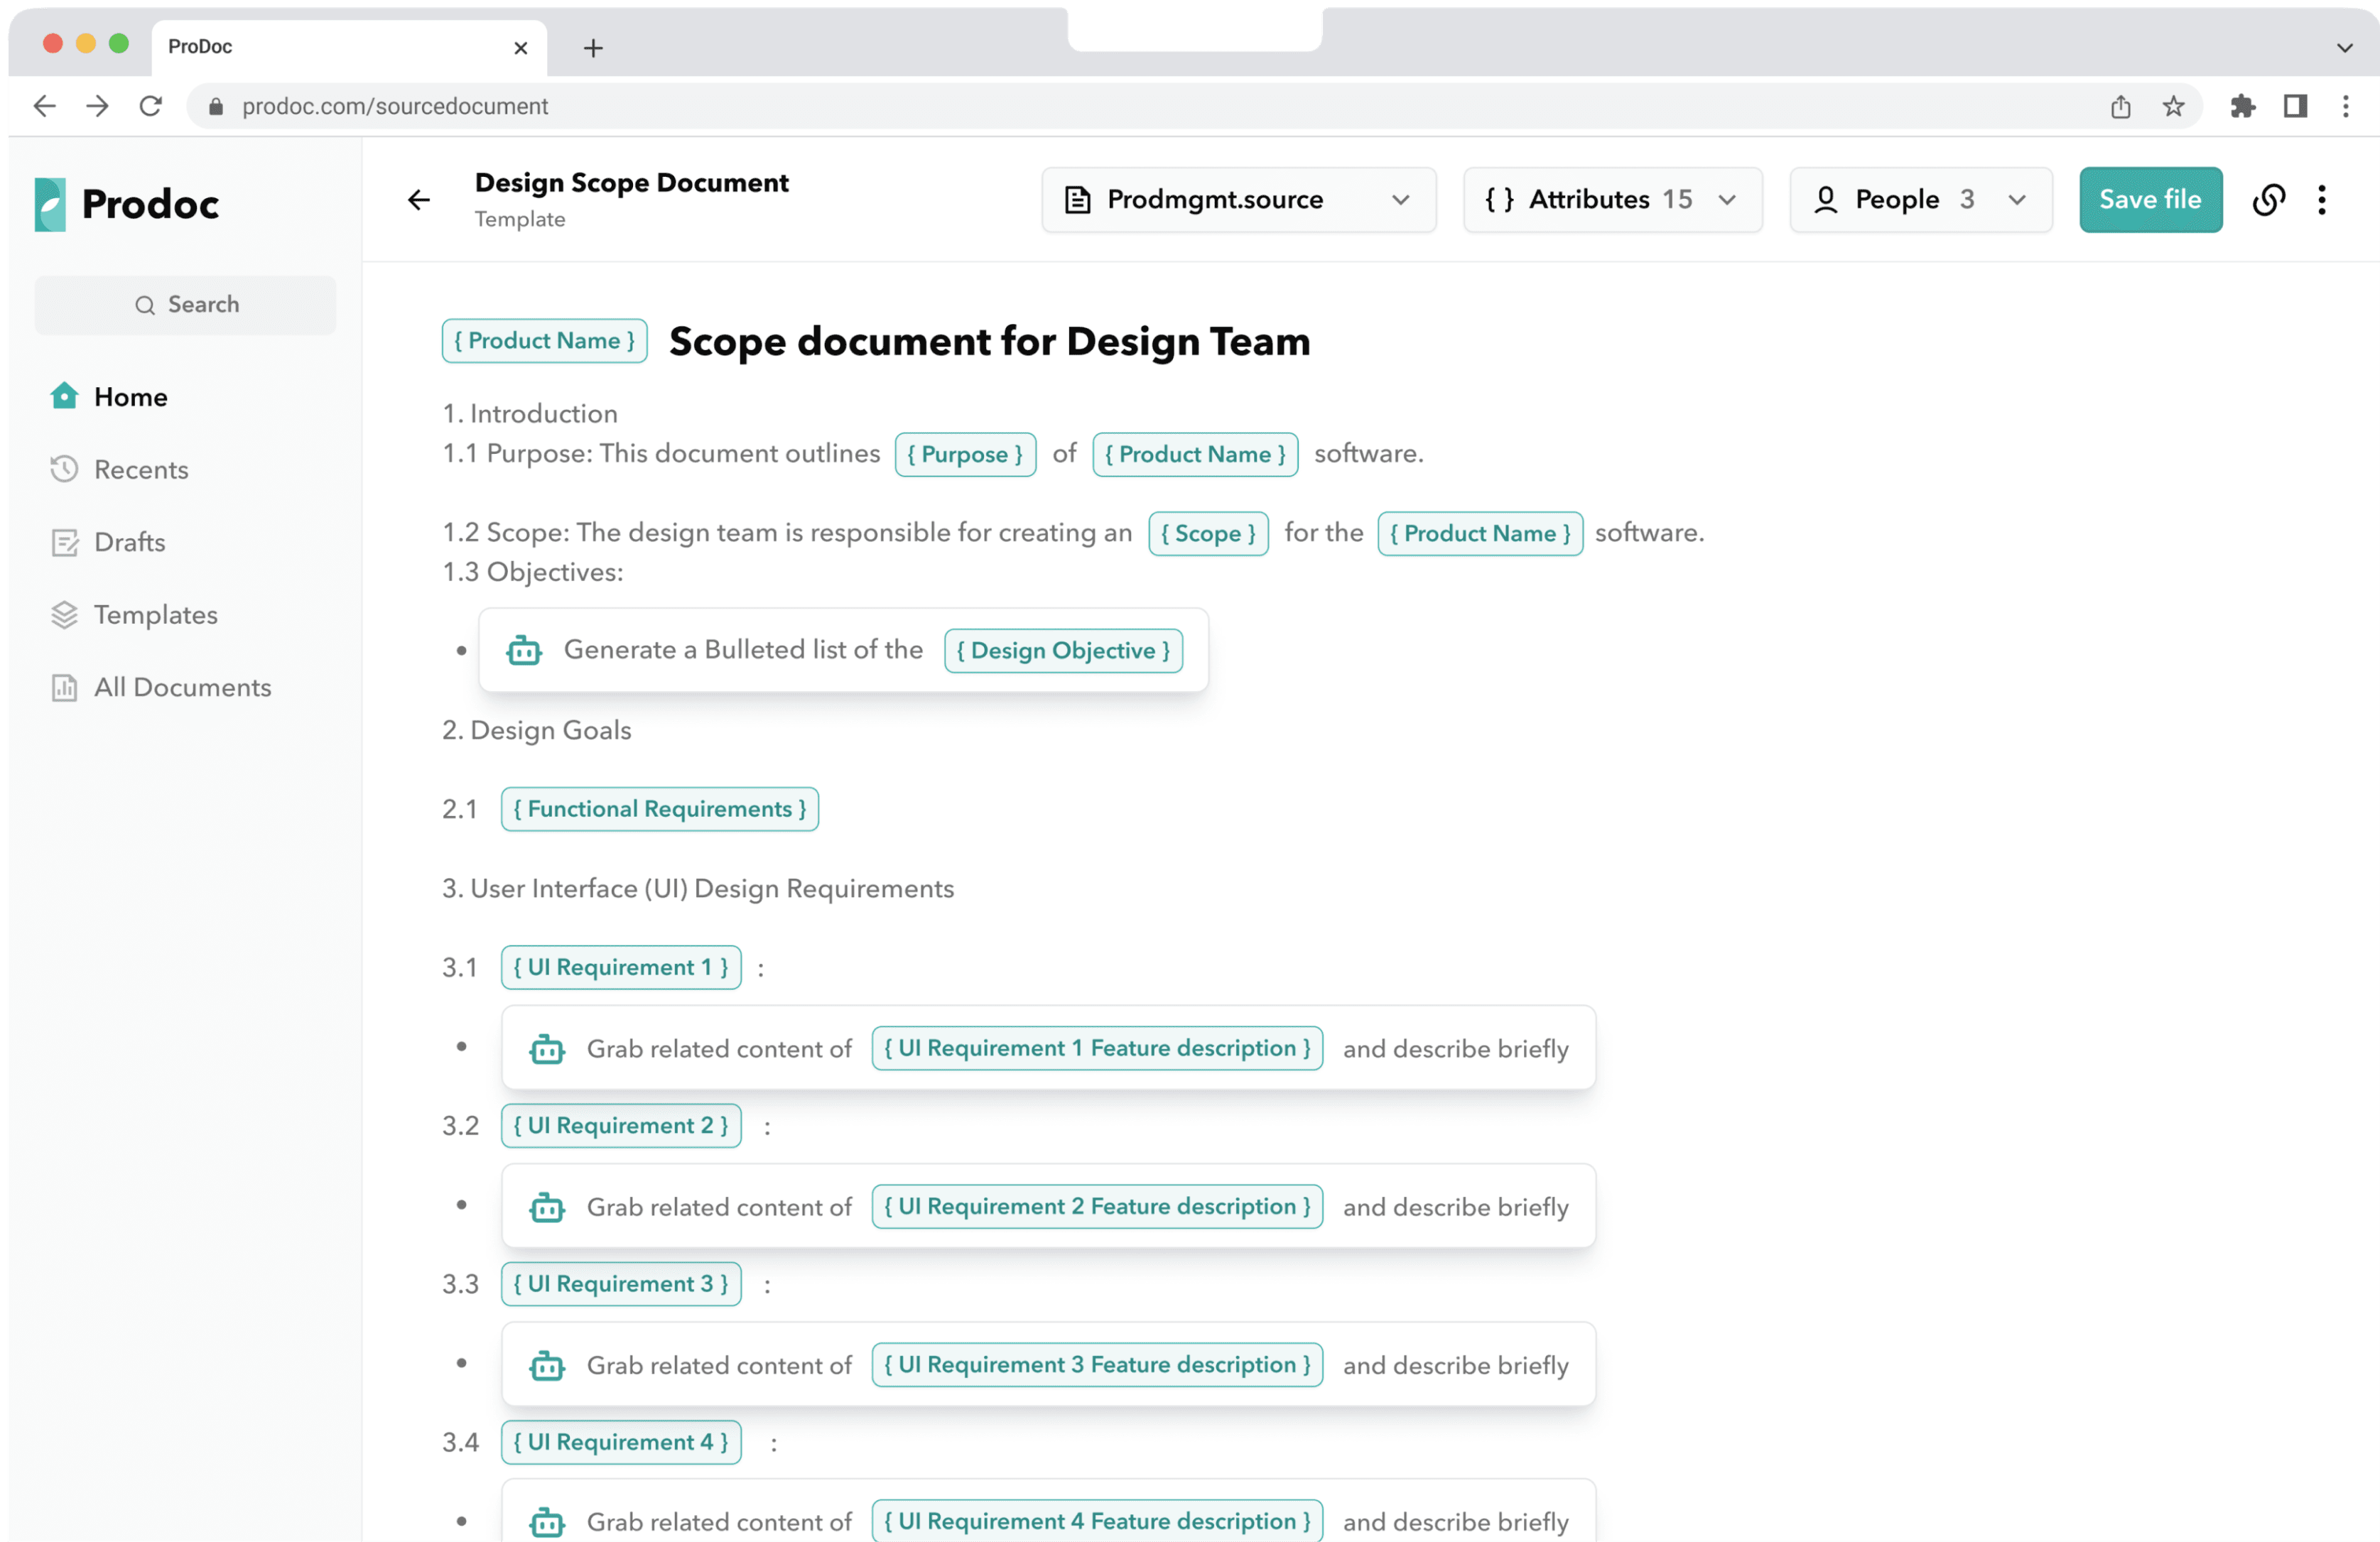Open the People 3 dropdown
This screenshot has height=1542, width=2380.
click(1920, 200)
